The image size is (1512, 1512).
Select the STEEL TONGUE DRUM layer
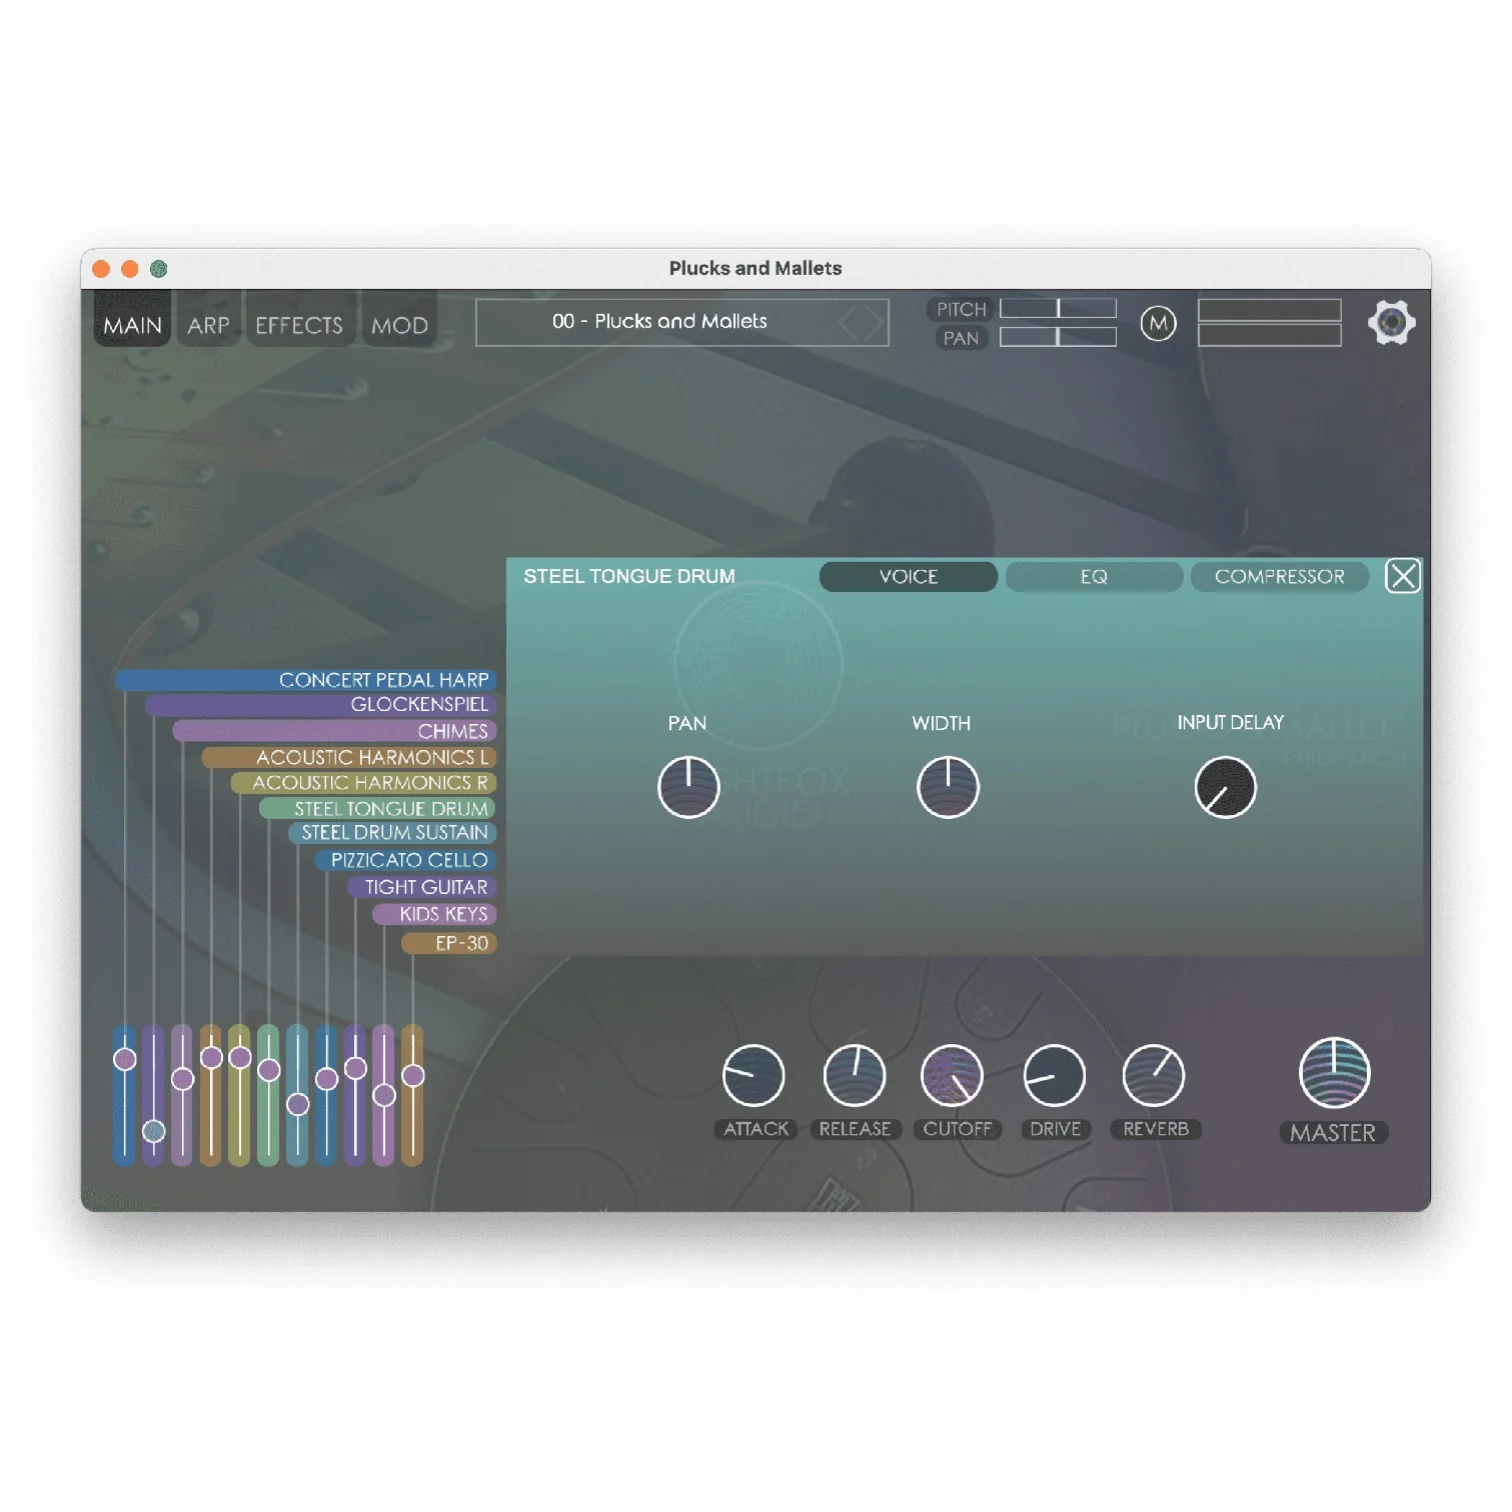point(378,808)
